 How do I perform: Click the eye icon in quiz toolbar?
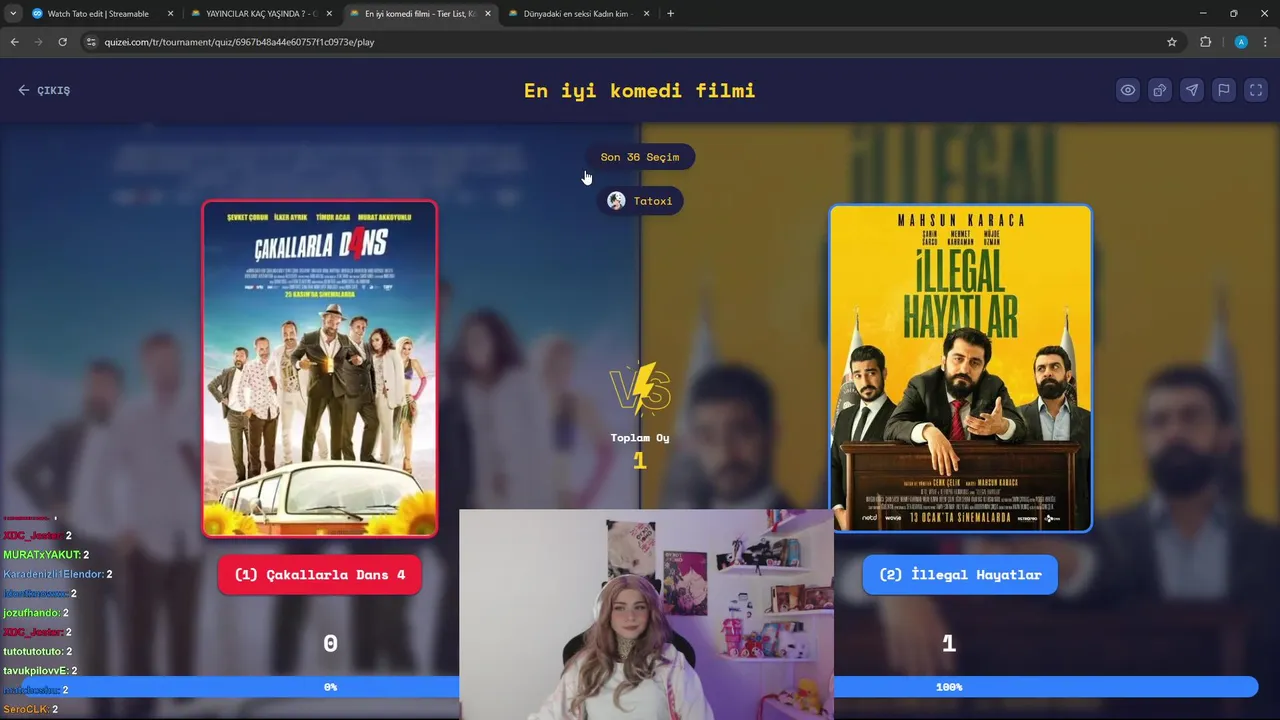(x=1128, y=90)
